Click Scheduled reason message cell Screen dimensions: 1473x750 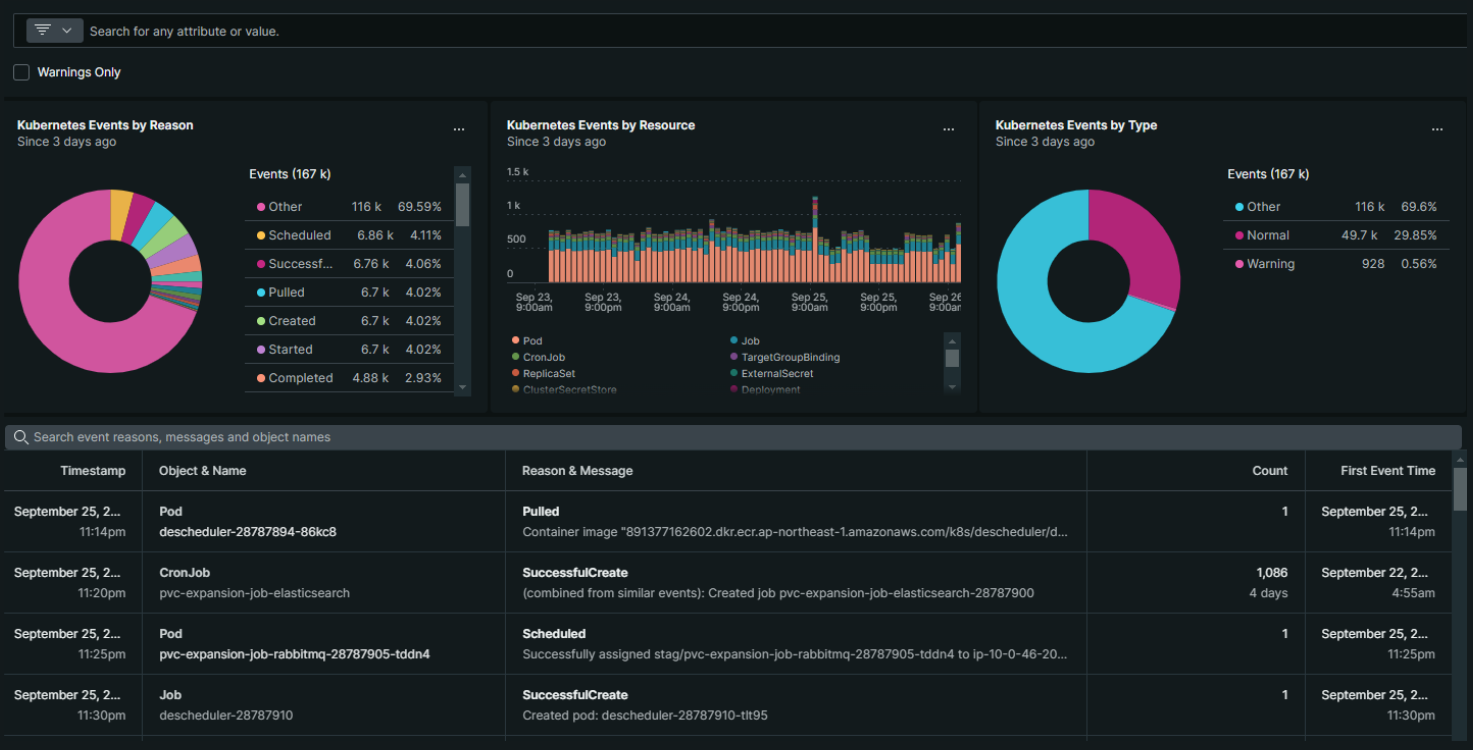coord(796,643)
